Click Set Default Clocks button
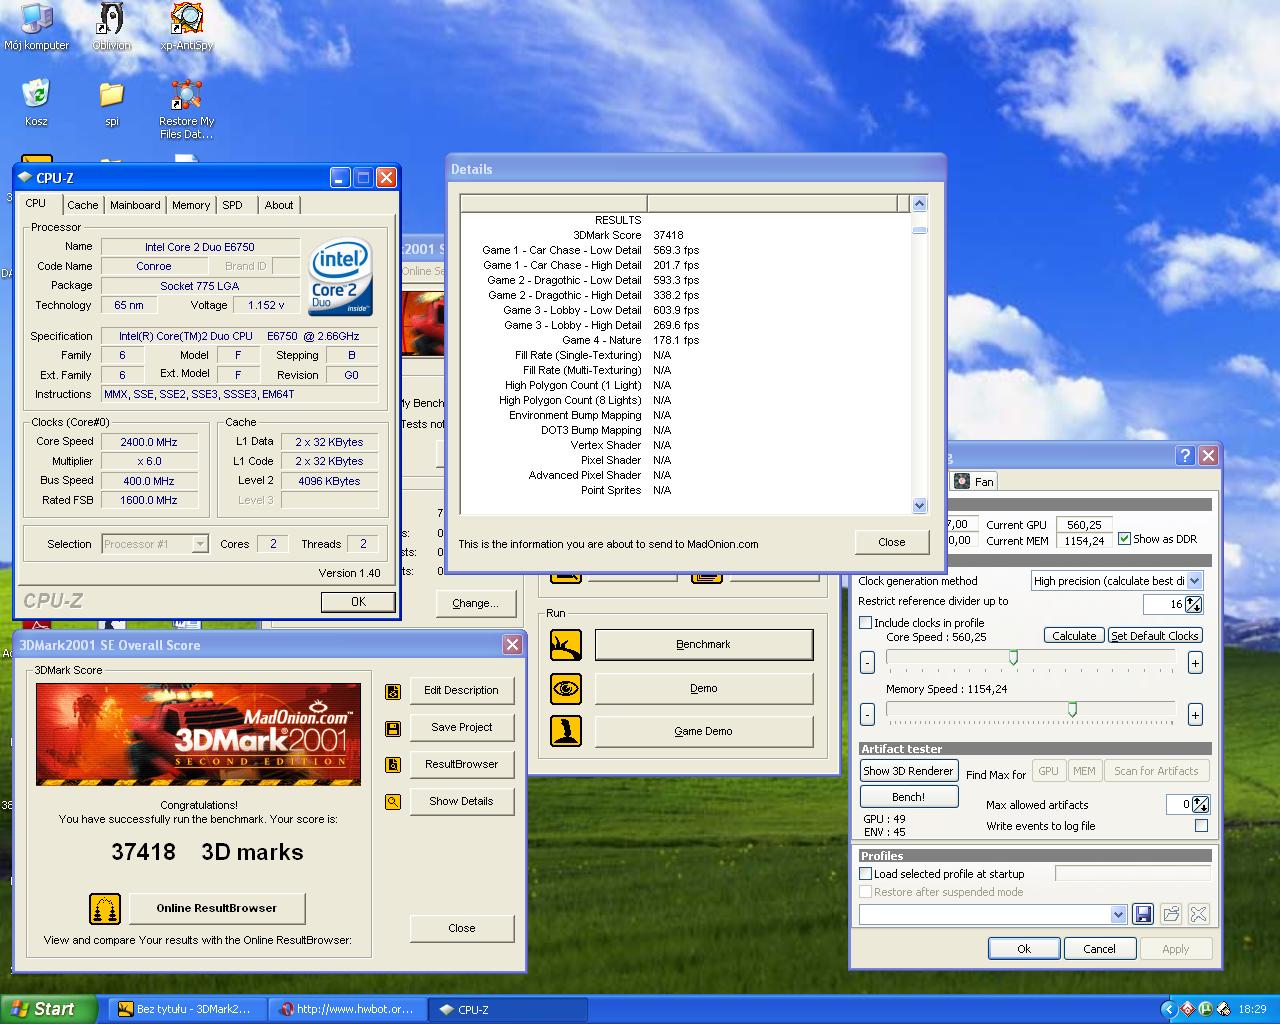 coord(1155,636)
